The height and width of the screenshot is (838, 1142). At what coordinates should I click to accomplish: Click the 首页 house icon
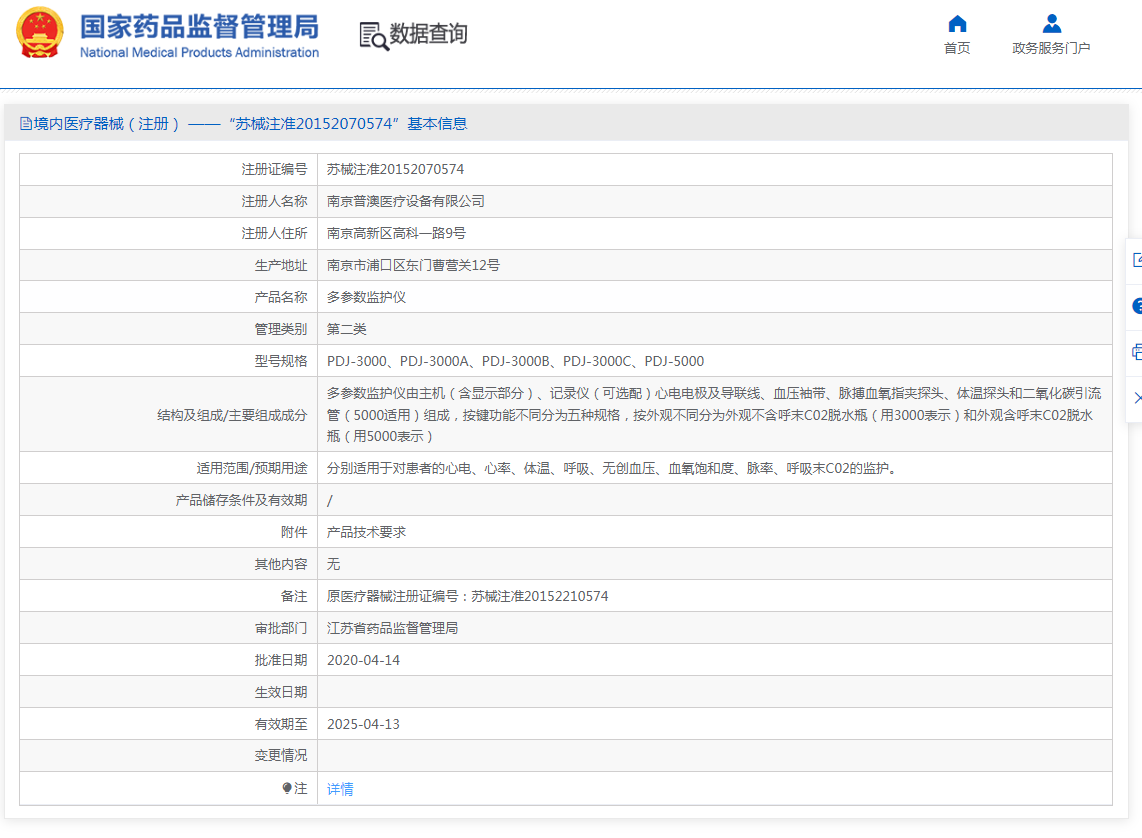(957, 24)
